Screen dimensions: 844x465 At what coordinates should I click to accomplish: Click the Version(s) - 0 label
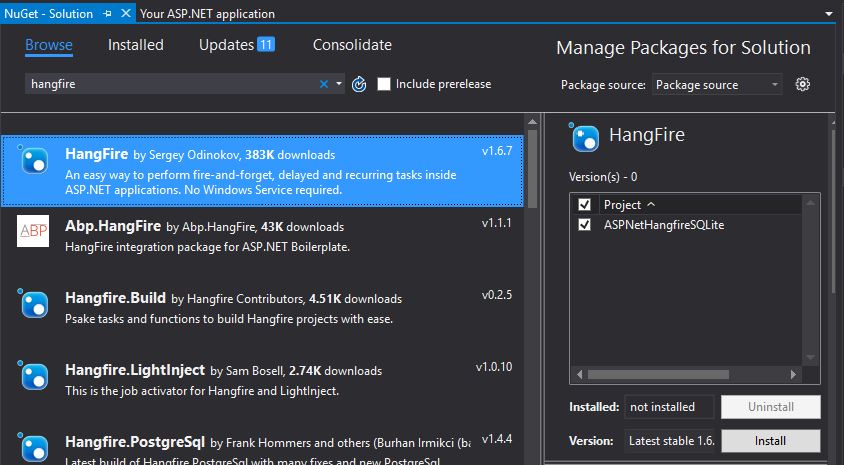(603, 177)
